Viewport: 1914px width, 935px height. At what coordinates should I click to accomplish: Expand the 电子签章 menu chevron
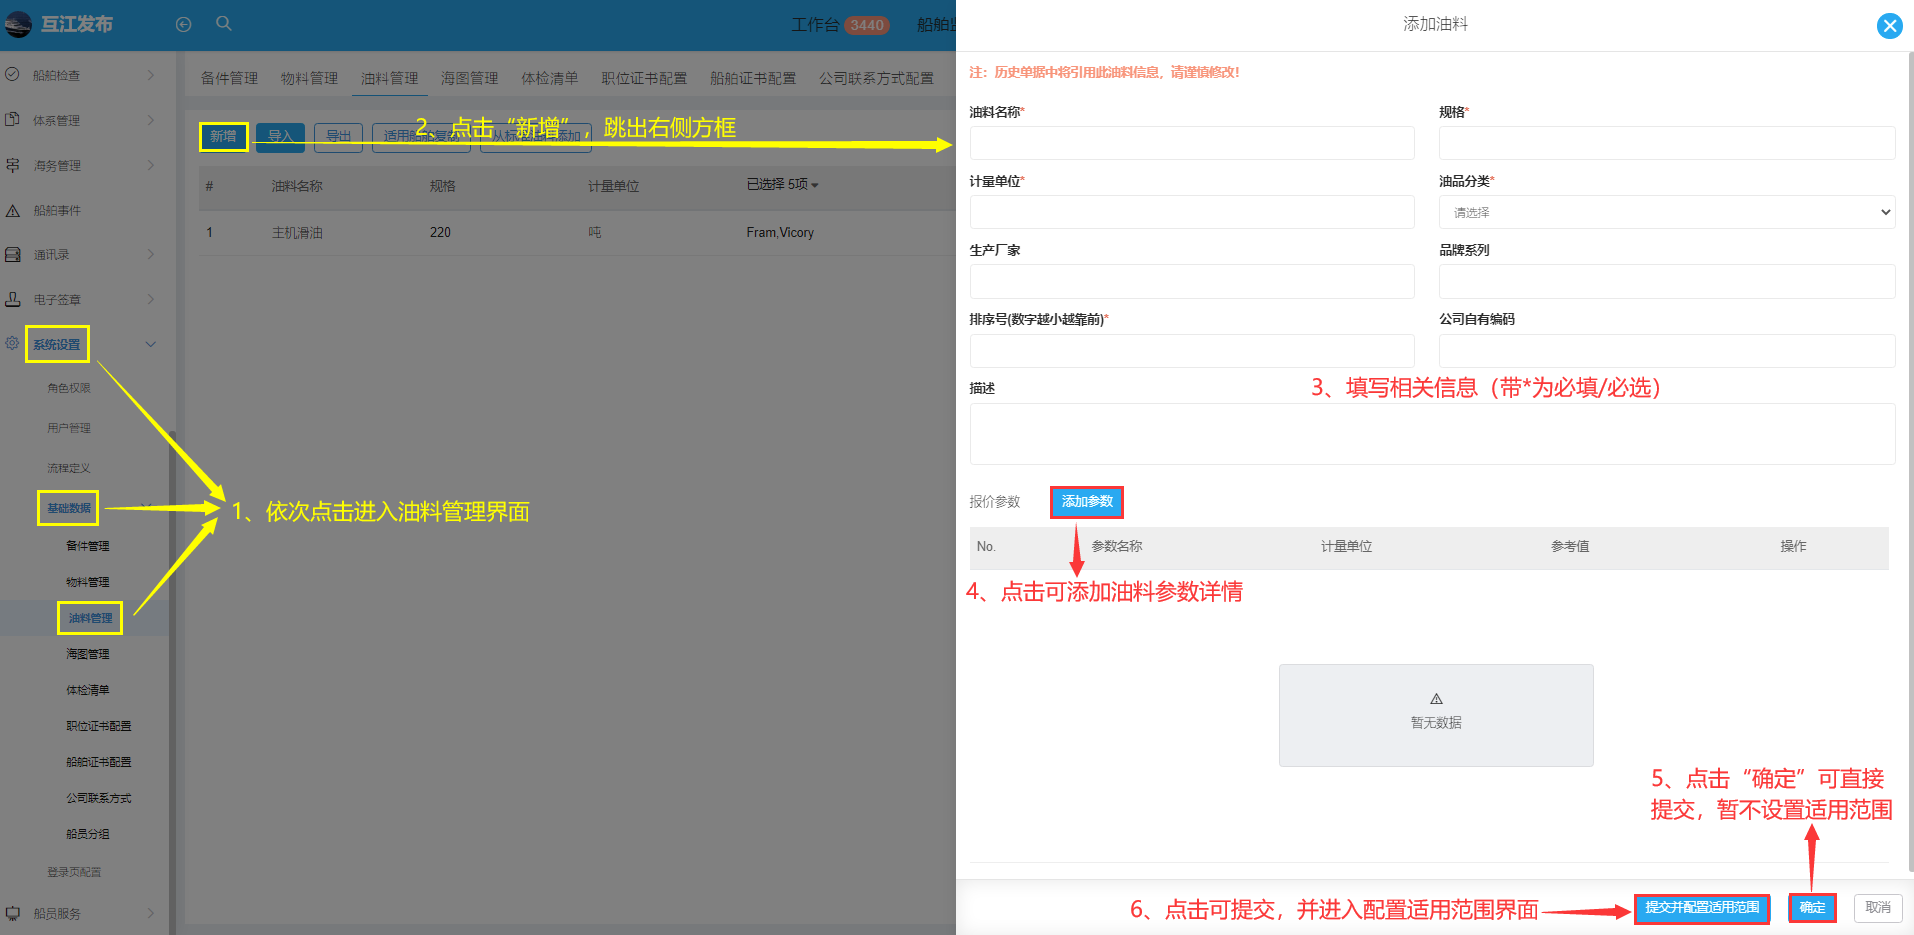(x=151, y=299)
